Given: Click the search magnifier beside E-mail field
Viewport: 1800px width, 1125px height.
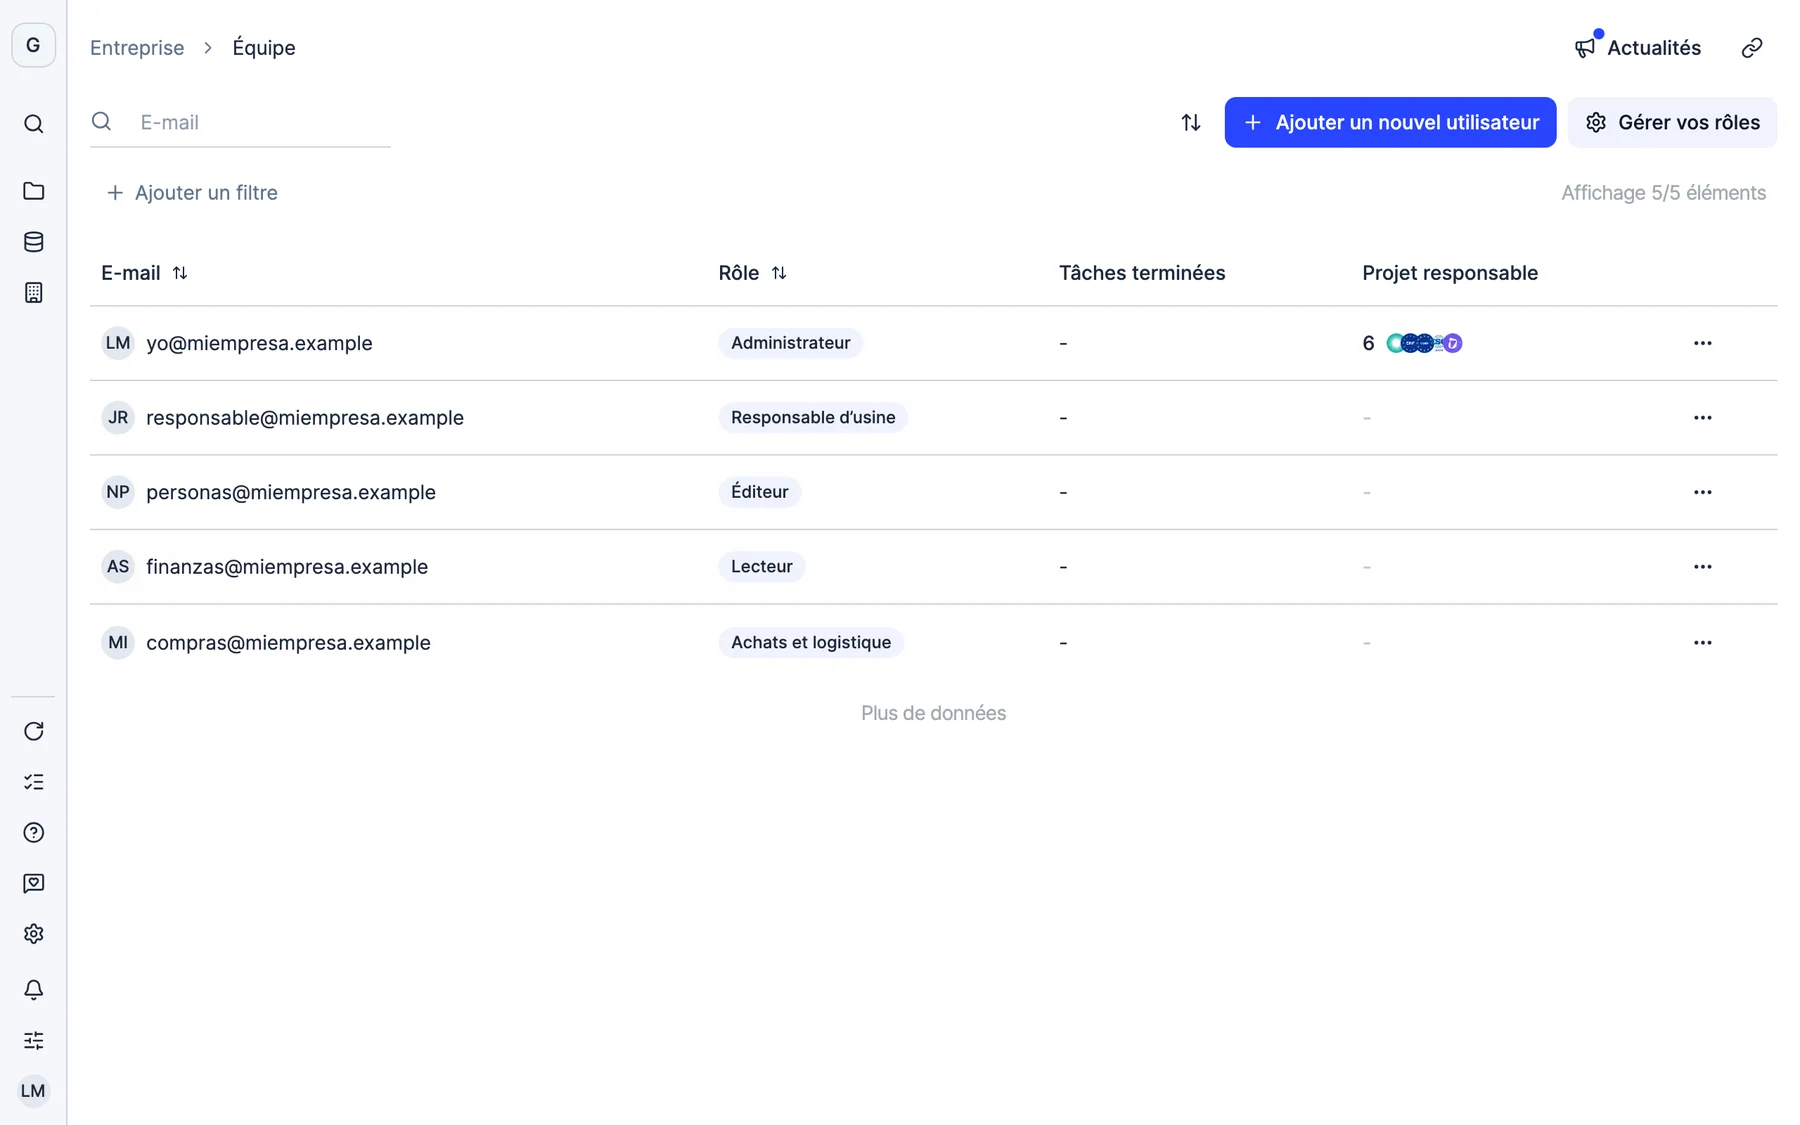Looking at the screenshot, I should pyautogui.click(x=101, y=122).
